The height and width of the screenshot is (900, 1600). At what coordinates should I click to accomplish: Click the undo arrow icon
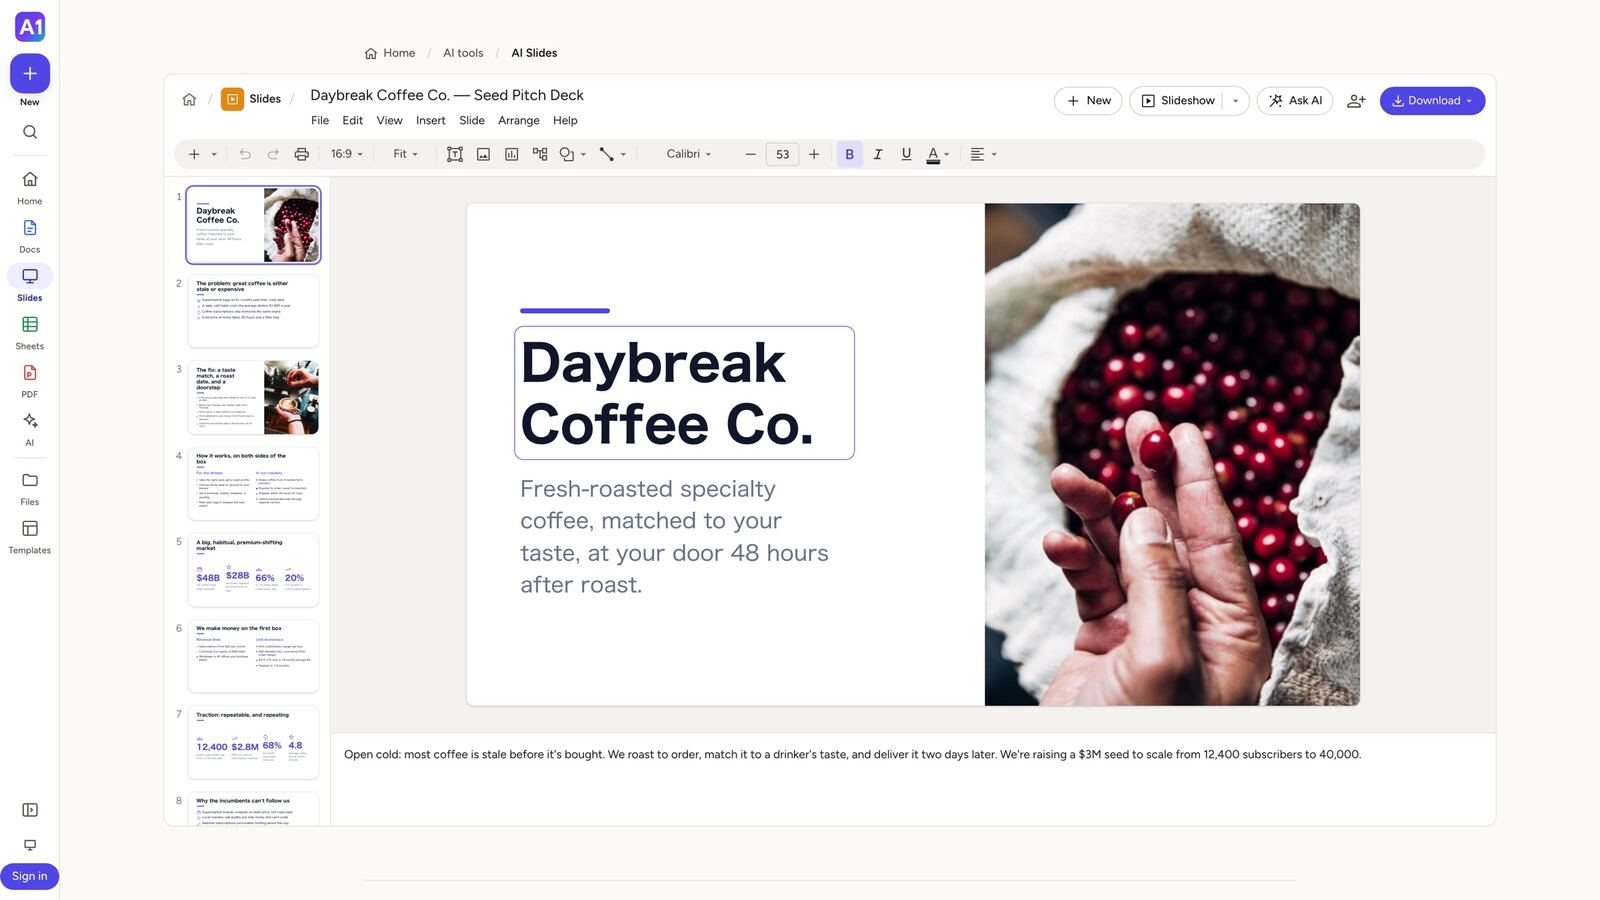pyautogui.click(x=245, y=154)
